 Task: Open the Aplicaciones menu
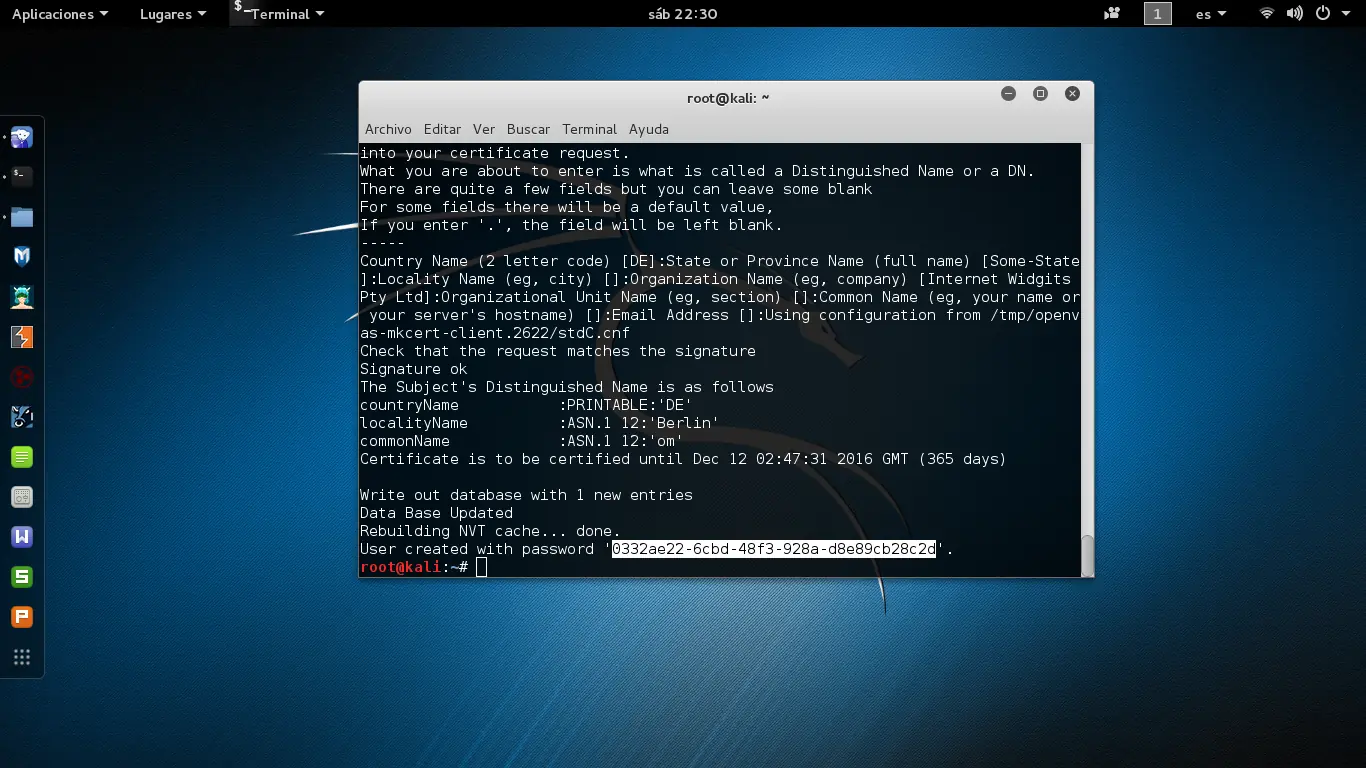(x=60, y=14)
